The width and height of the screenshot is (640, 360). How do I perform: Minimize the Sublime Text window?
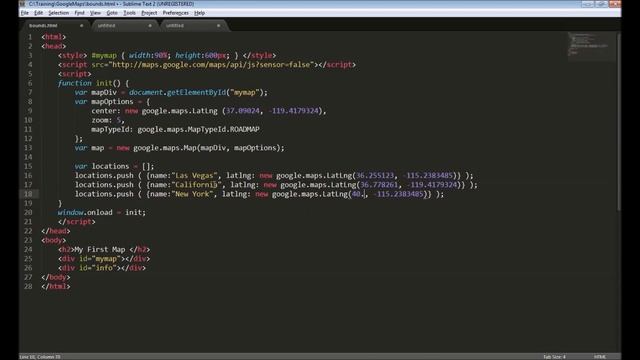(587, 4)
